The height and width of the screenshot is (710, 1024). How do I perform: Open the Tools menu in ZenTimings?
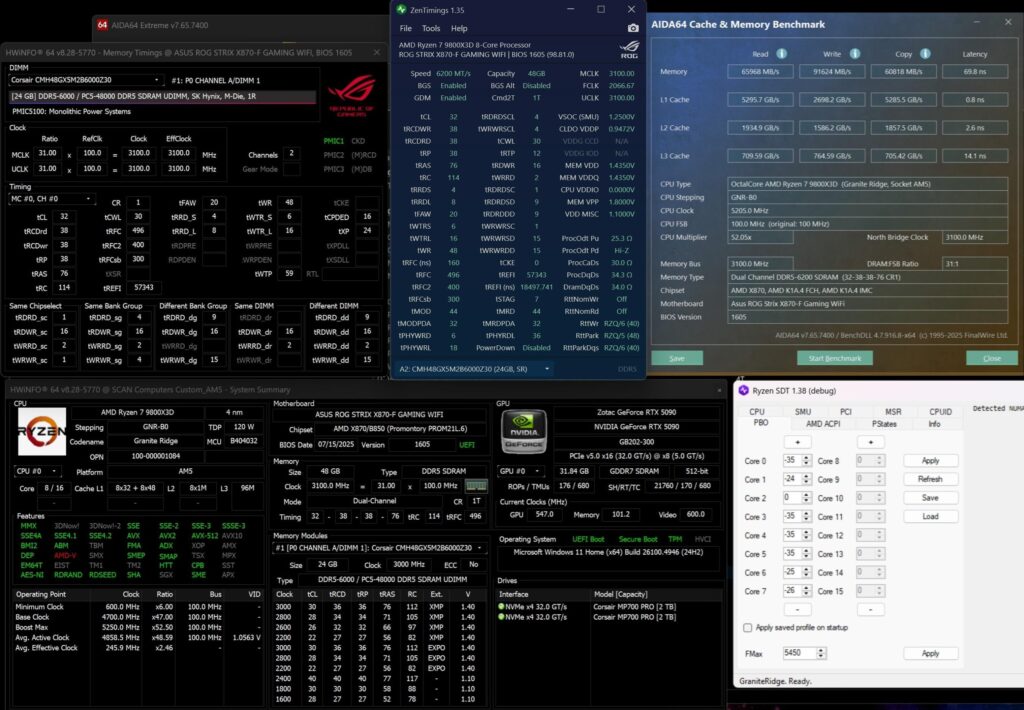(431, 28)
